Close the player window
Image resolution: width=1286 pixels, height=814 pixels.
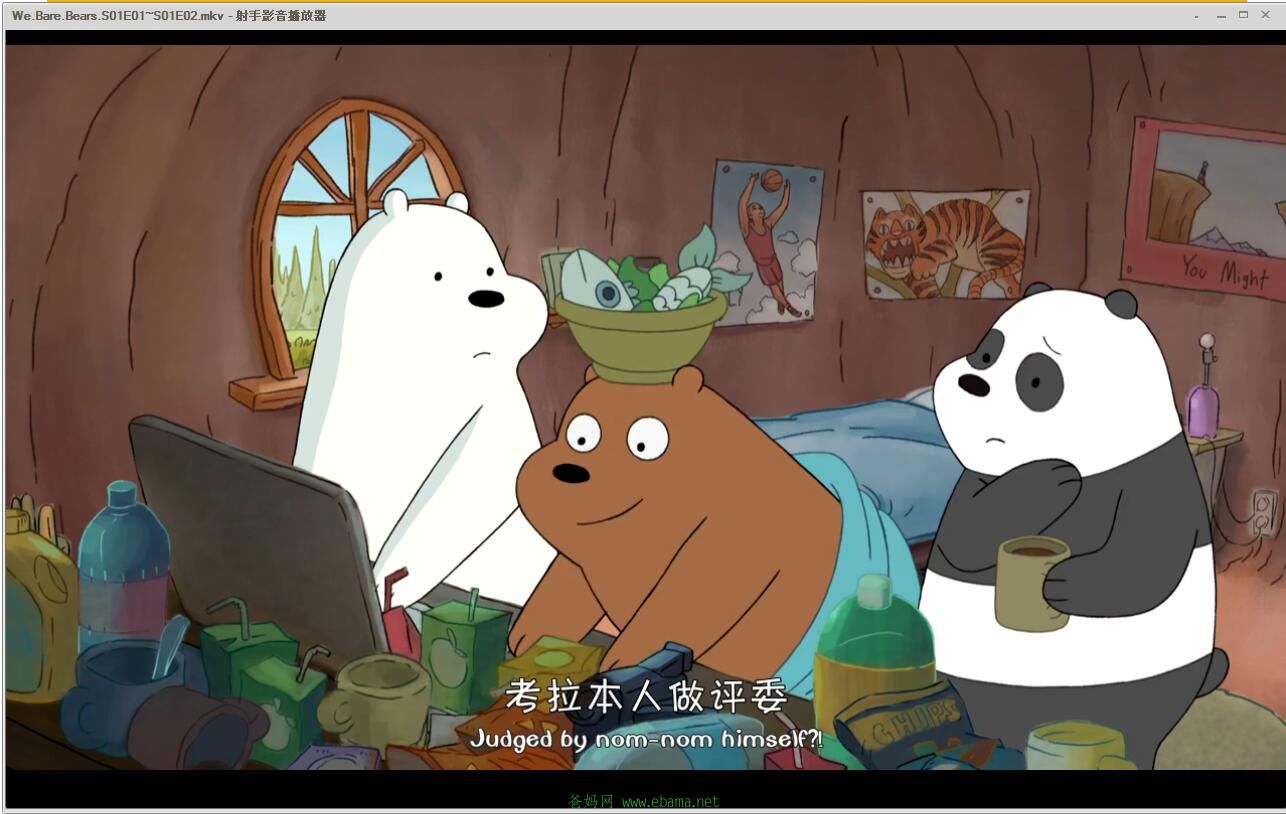(1266, 15)
